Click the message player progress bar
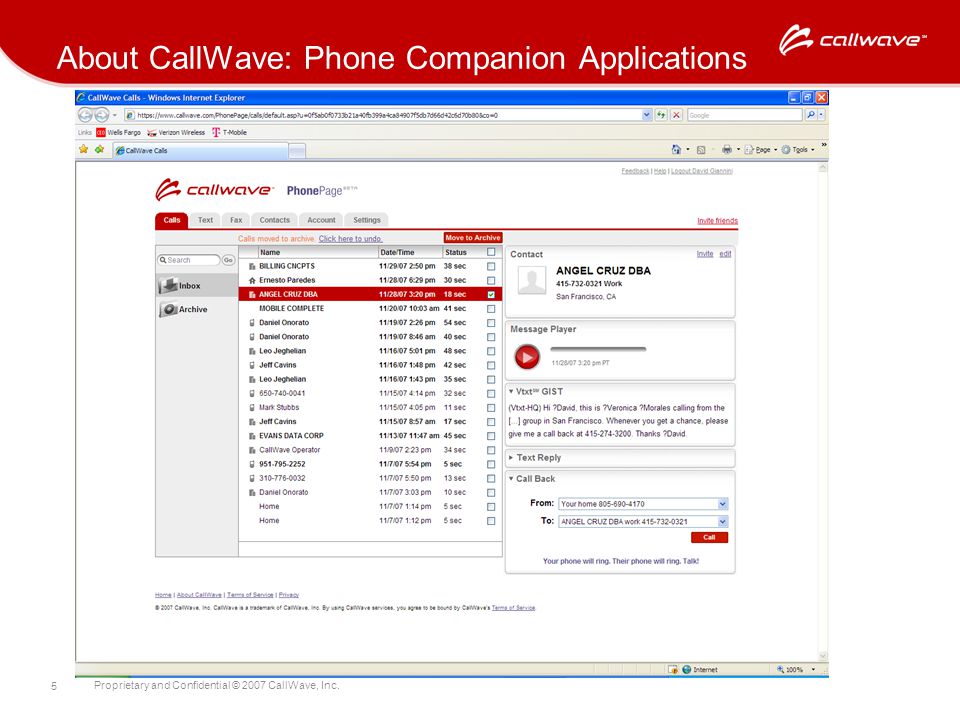Screen dimensions: 960x720 598,349
